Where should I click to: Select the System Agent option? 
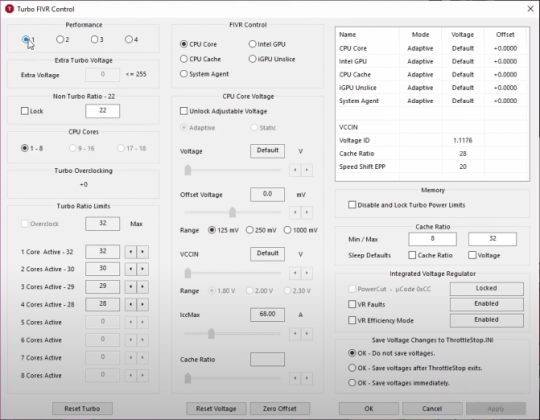click(x=184, y=74)
